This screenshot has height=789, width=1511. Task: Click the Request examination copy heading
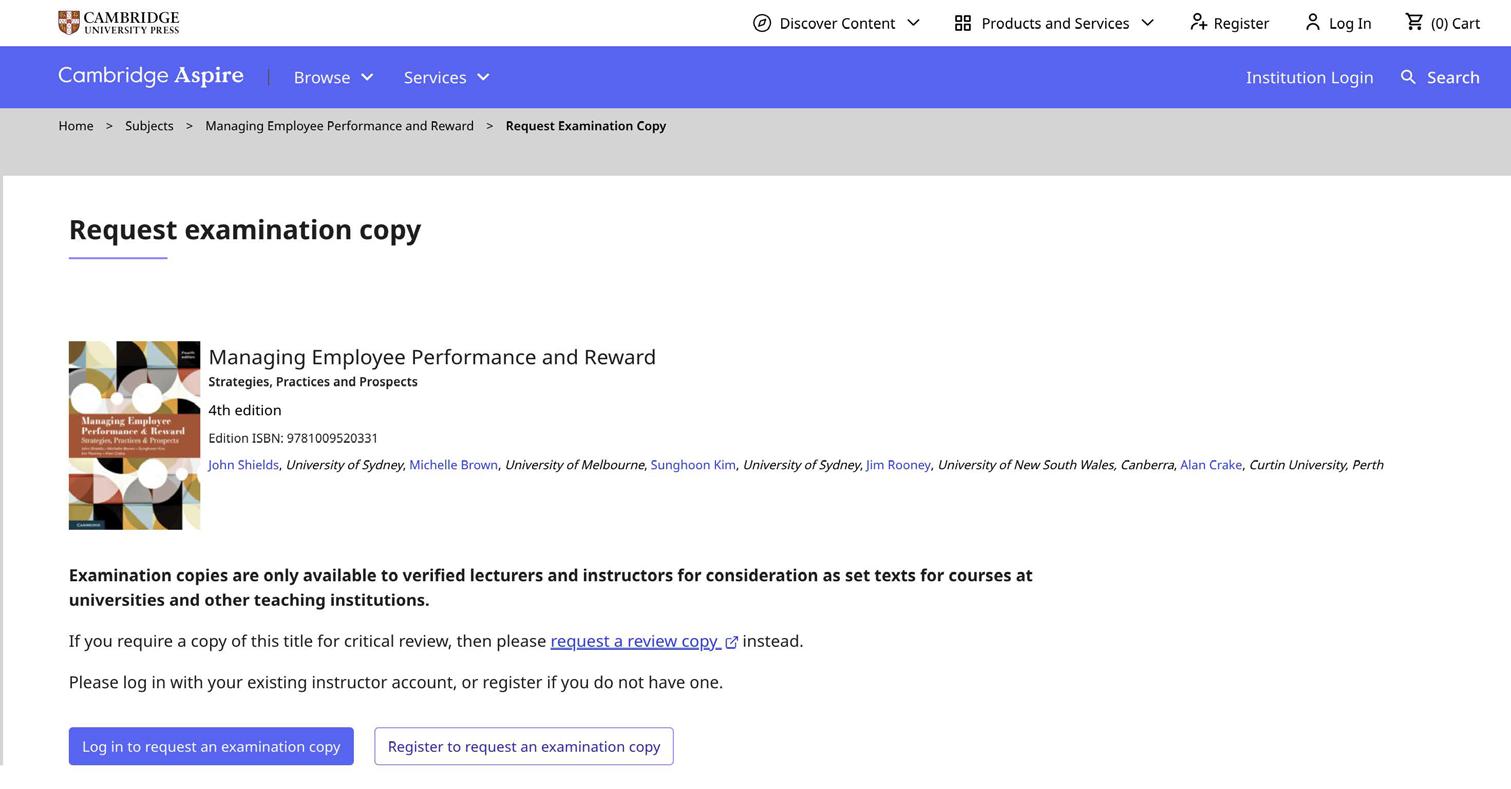coord(245,230)
